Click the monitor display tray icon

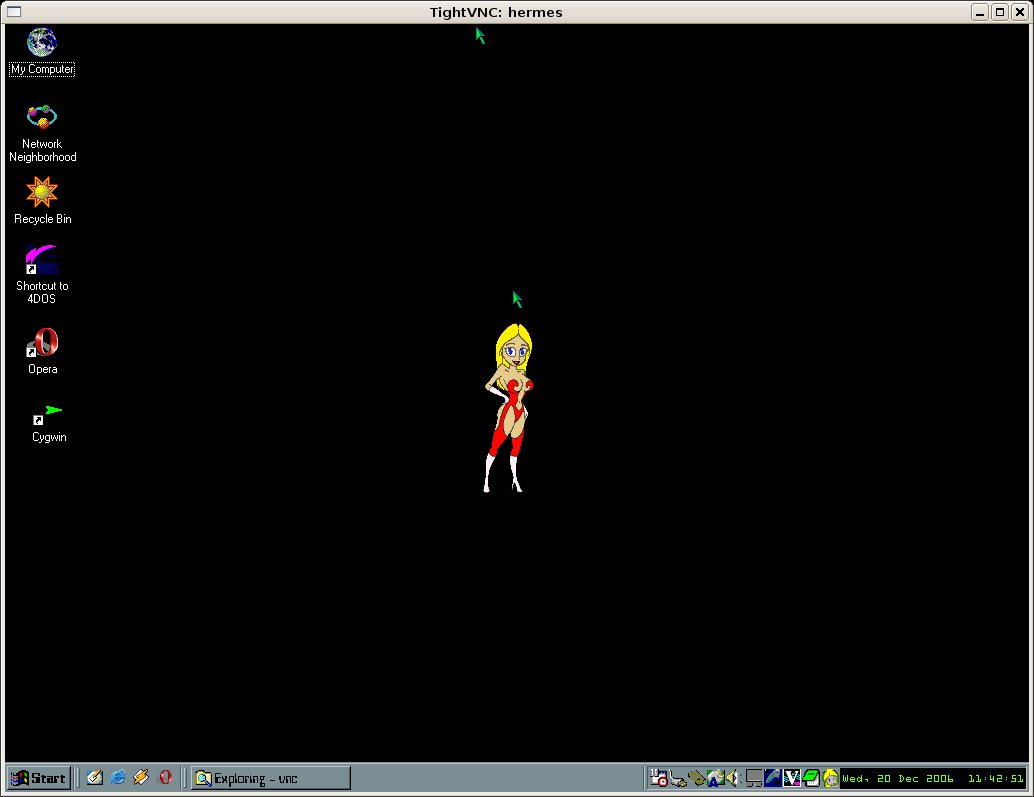coord(754,778)
